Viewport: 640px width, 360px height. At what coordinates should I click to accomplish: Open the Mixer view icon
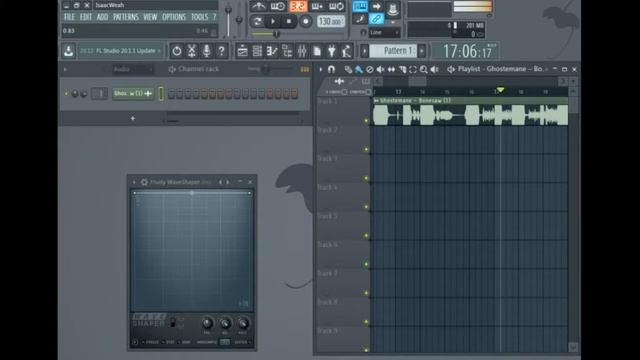(x=302, y=51)
